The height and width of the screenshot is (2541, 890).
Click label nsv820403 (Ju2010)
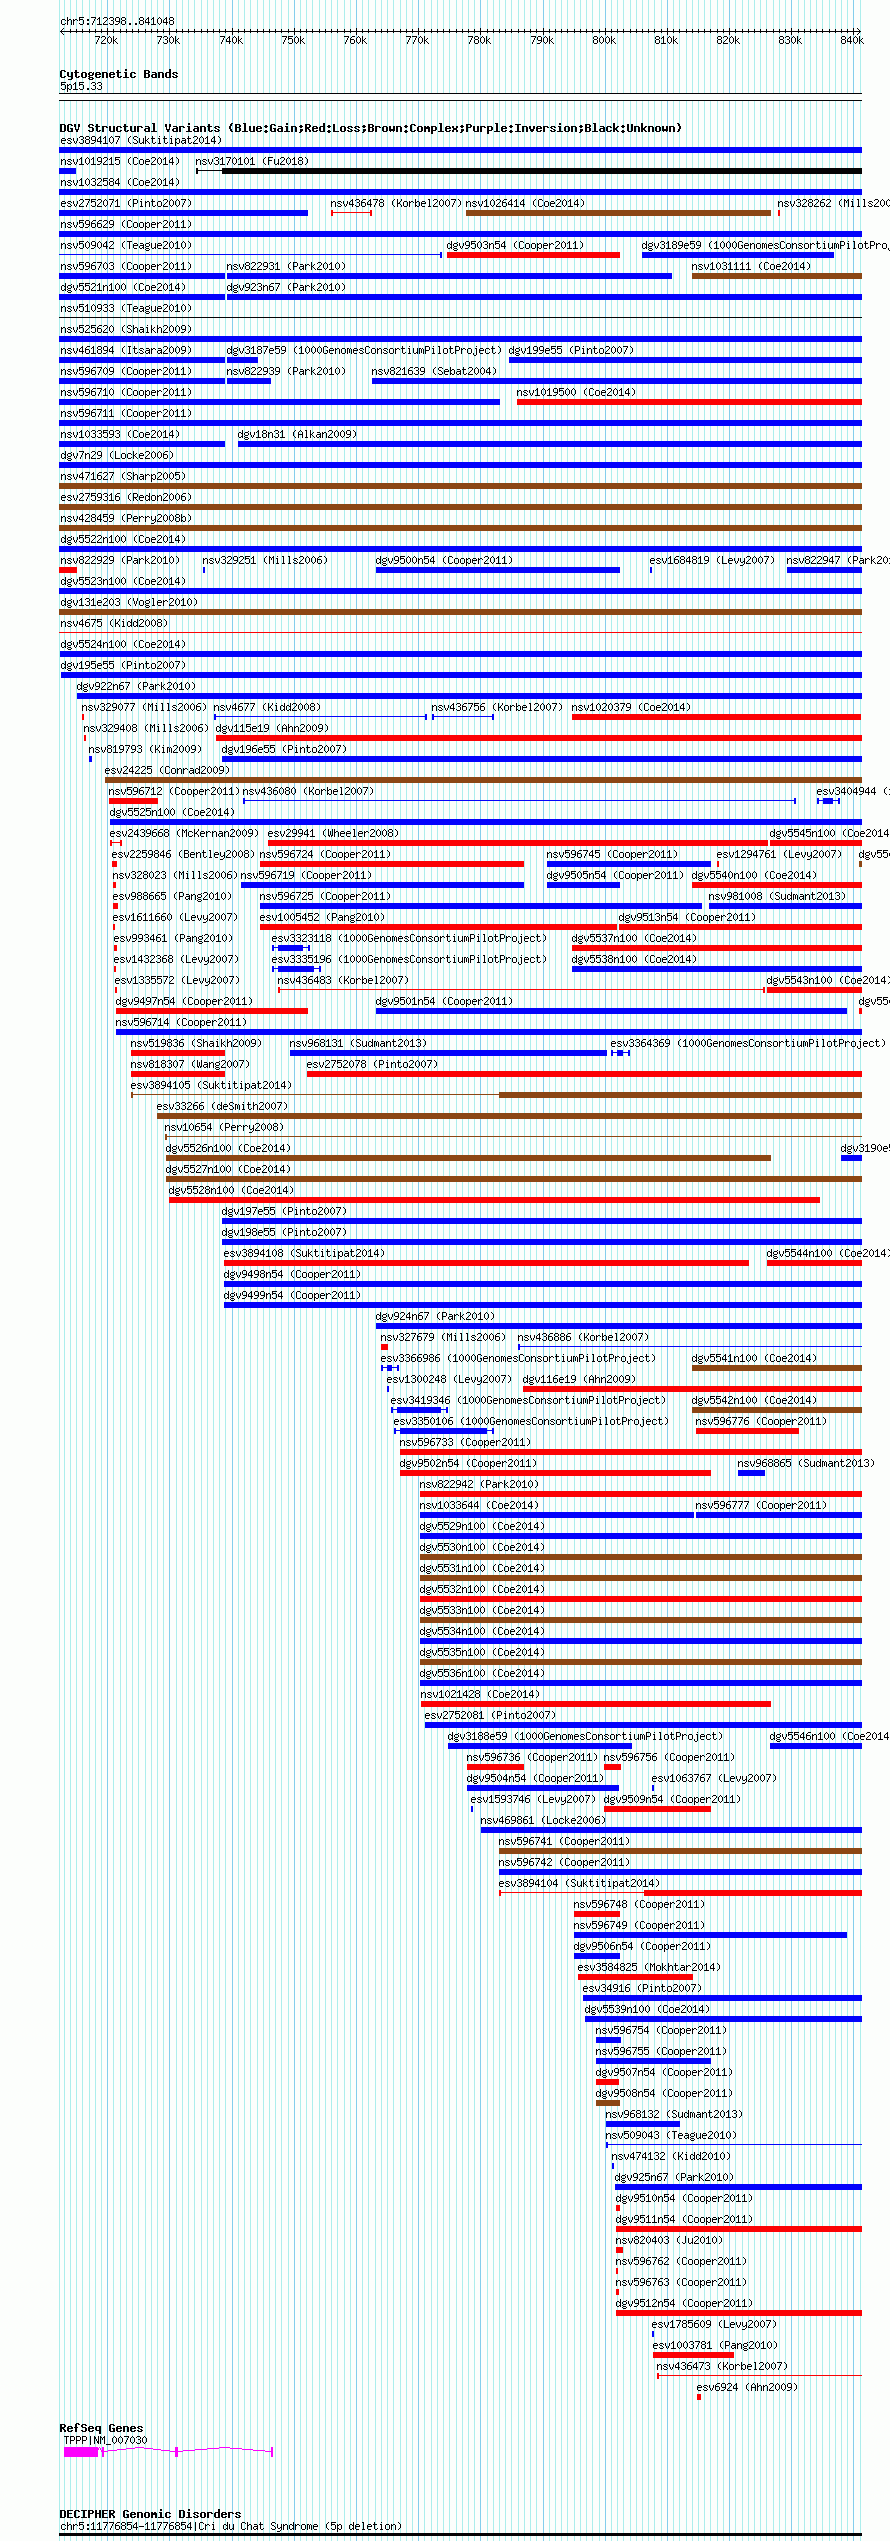(669, 2240)
